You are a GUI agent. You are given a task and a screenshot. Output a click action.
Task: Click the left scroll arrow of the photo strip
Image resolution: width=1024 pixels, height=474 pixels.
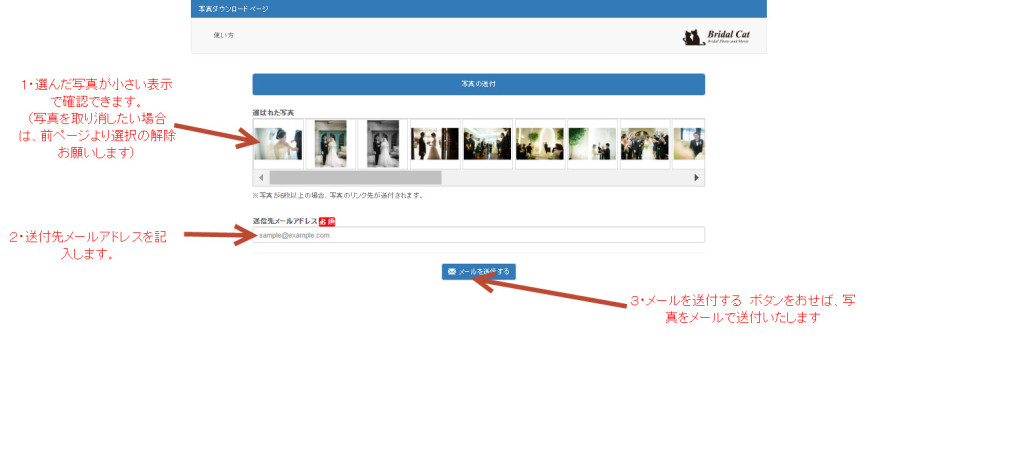pyautogui.click(x=261, y=178)
